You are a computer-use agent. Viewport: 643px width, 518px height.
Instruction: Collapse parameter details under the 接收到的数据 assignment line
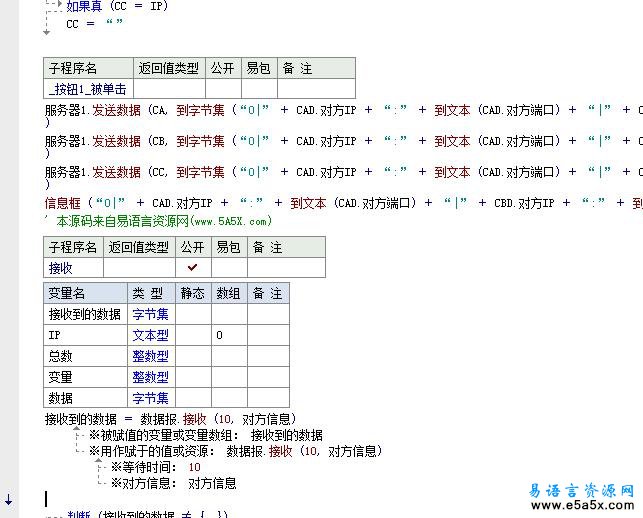pyautogui.click(x=77, y=429)
